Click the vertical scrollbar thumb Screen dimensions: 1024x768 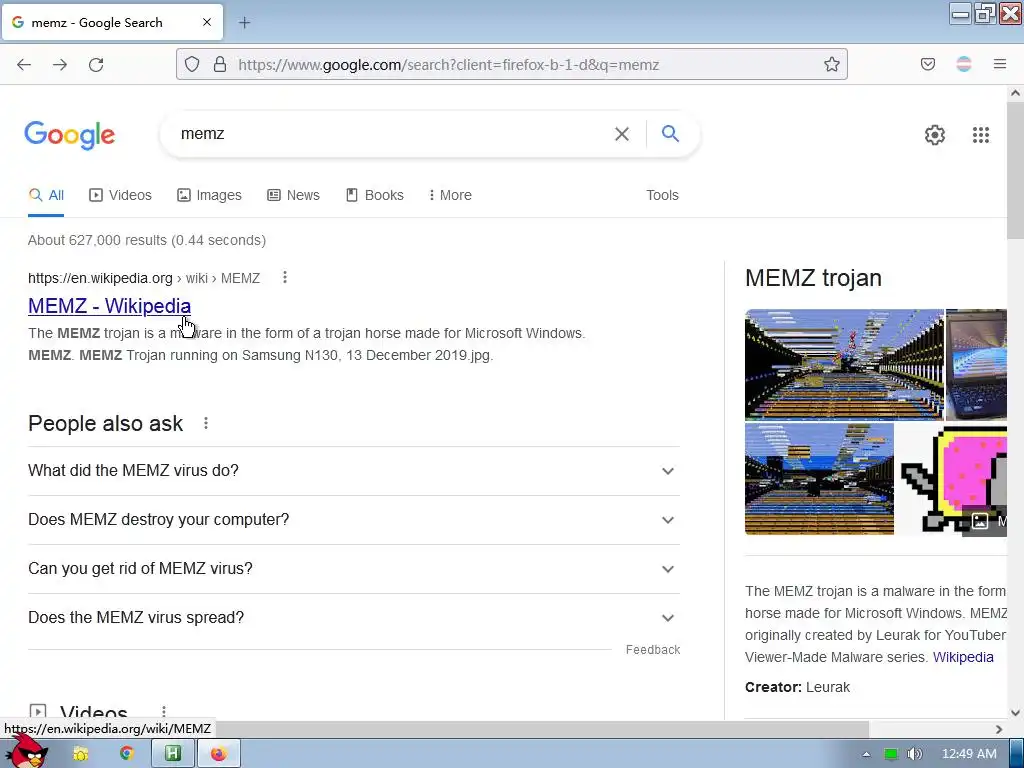1015,171
